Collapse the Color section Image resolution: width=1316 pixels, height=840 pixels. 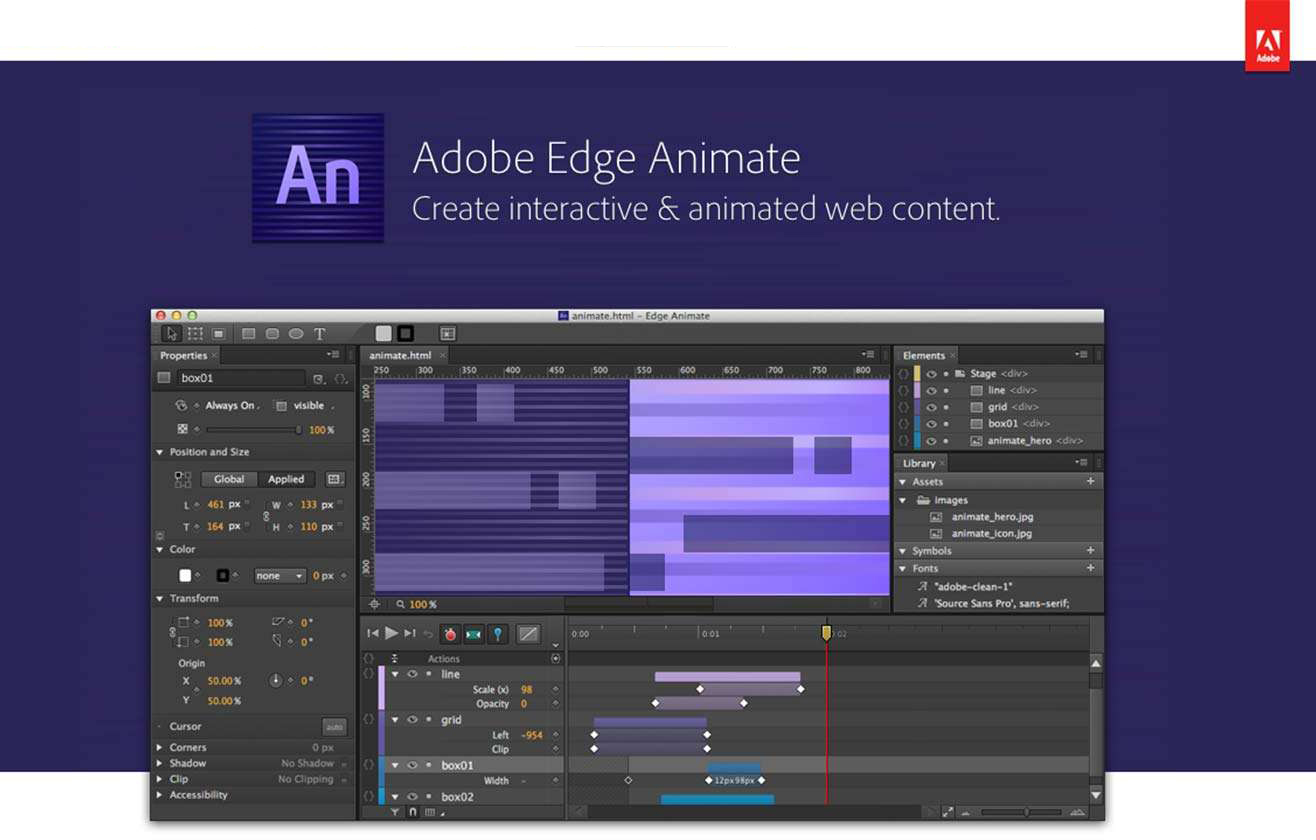point(159,549)
